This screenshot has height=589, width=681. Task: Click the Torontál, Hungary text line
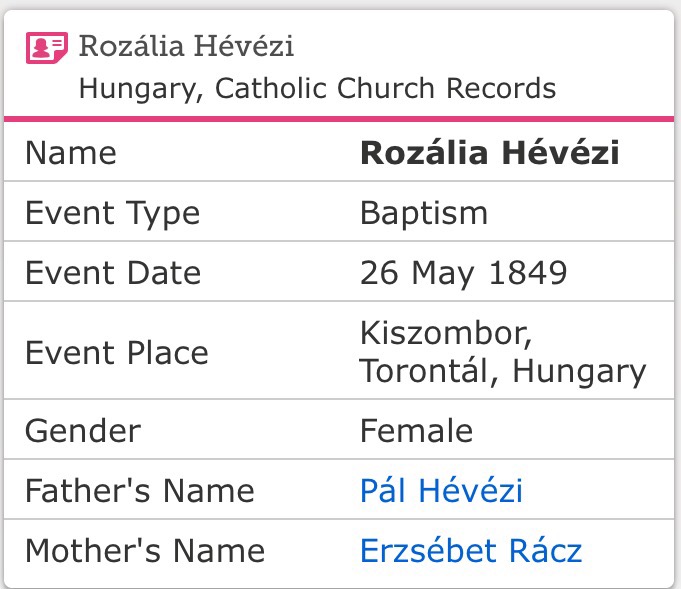tap(502, 372)
